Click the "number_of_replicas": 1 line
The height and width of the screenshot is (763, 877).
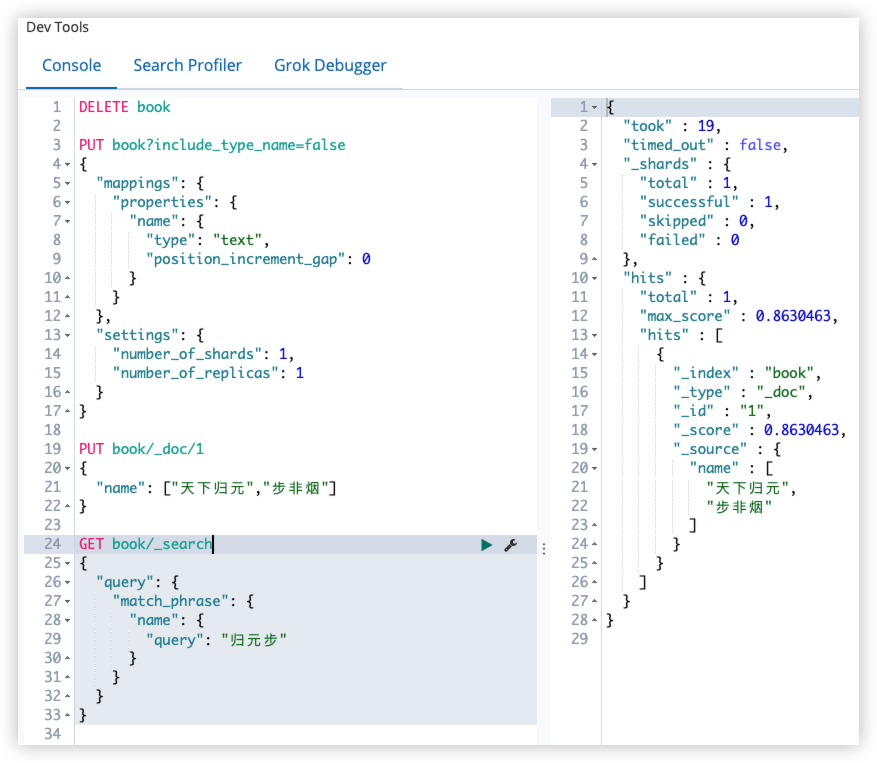click(208, 373)
